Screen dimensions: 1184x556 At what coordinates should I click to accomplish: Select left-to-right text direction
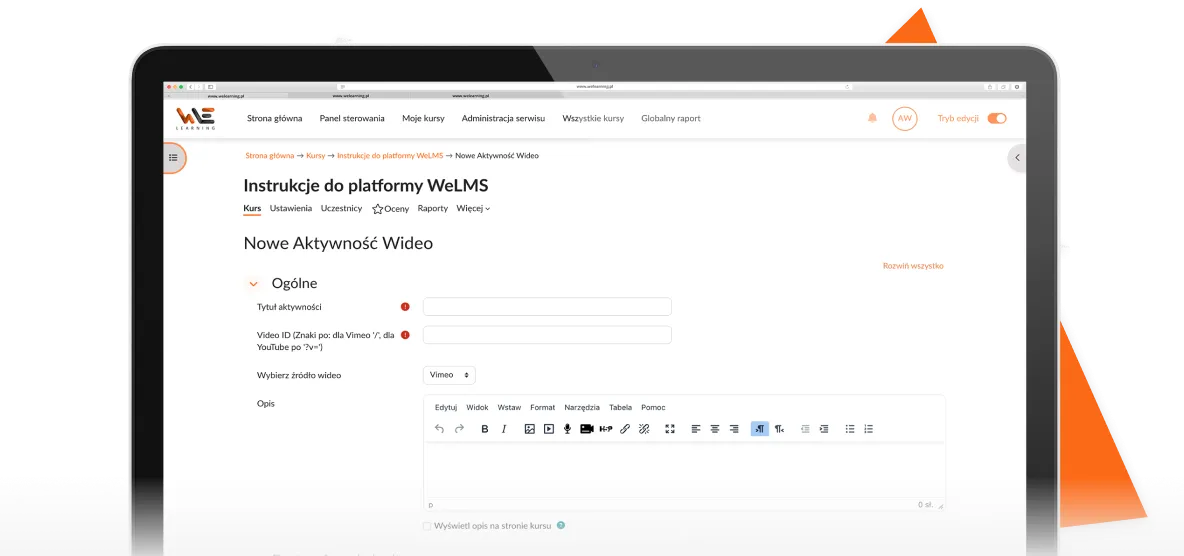click(760, 429)
